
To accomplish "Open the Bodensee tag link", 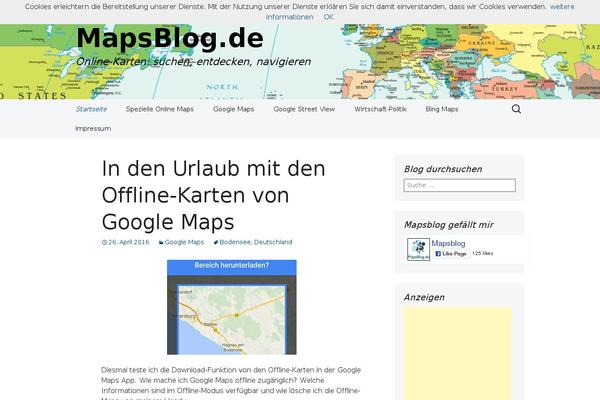I will click(x=235, y=242).
